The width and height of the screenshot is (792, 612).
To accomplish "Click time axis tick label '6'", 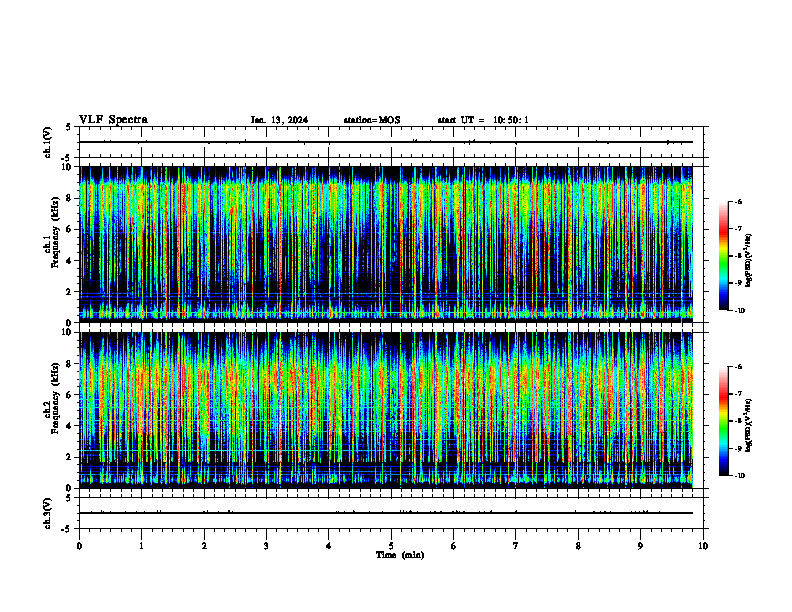I will click(454, 546).
